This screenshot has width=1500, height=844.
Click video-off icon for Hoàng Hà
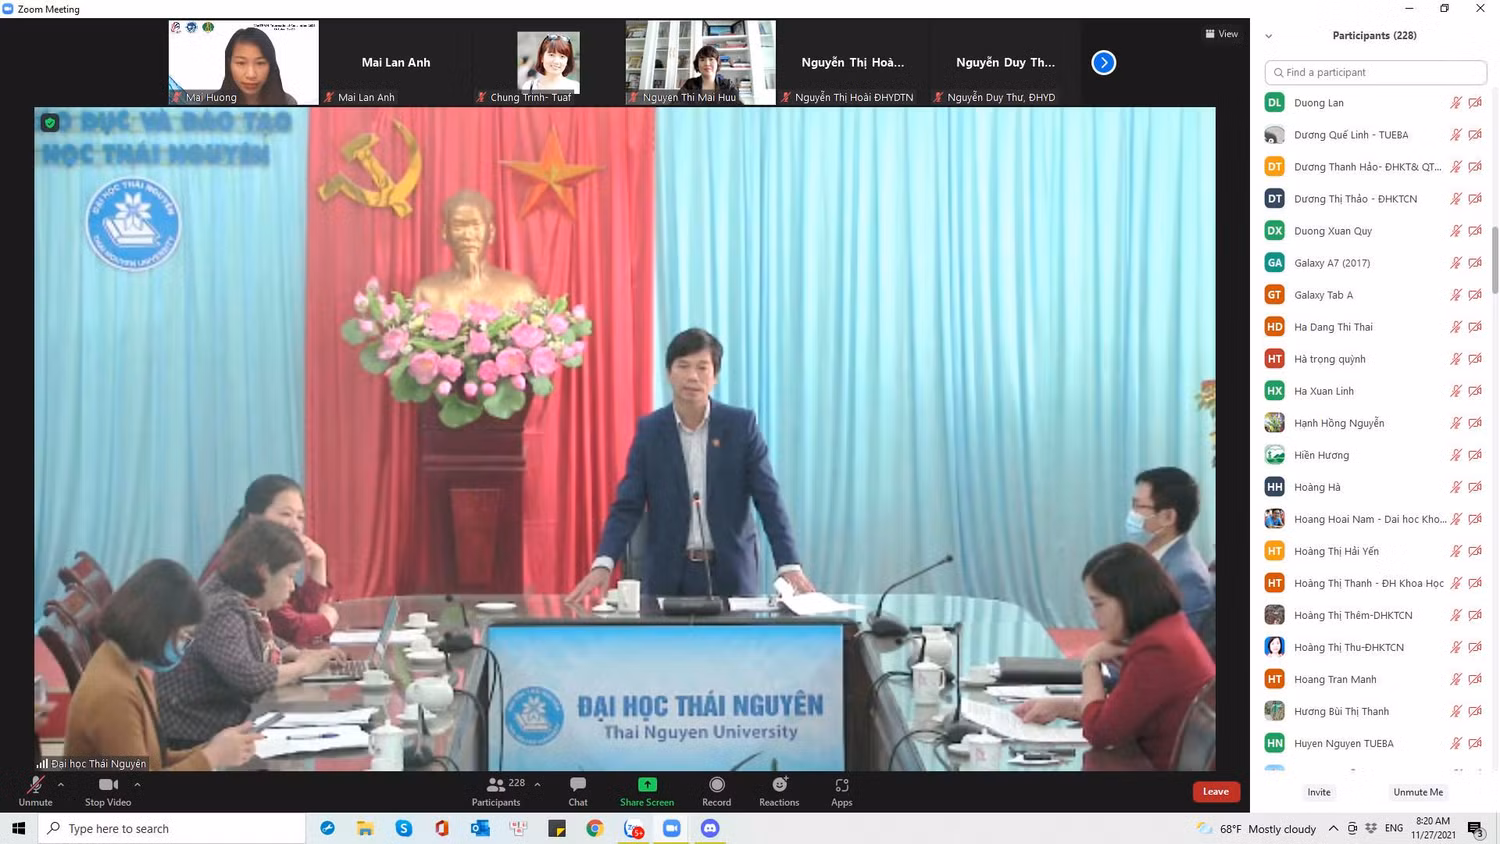click(x=1475, y=487)
